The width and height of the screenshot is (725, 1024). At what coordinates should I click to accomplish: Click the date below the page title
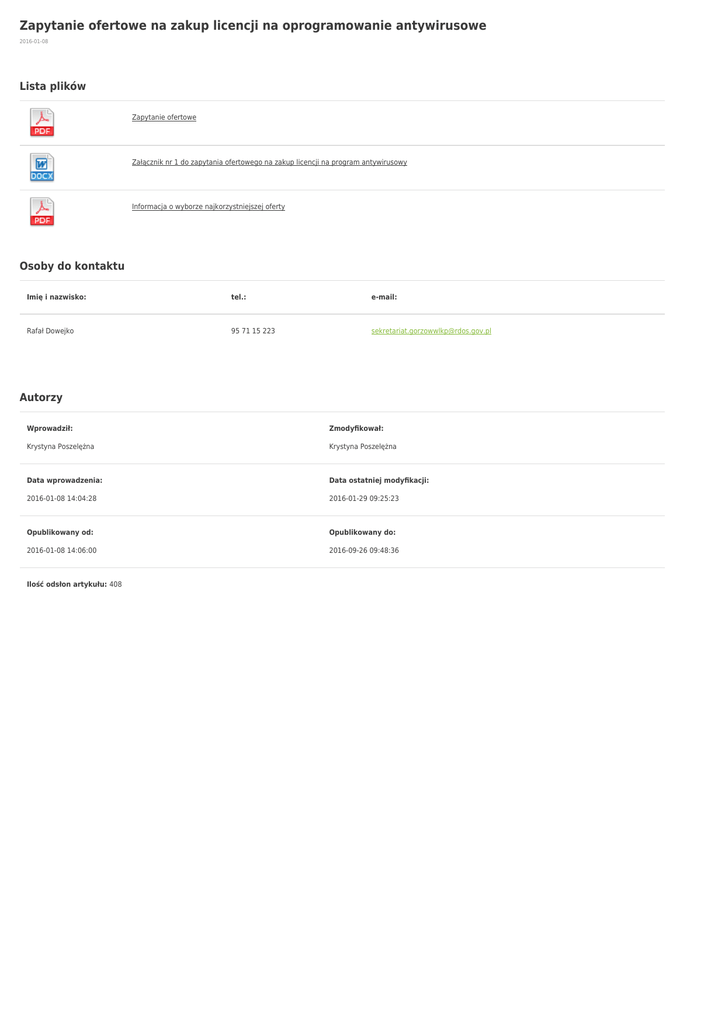34,42
